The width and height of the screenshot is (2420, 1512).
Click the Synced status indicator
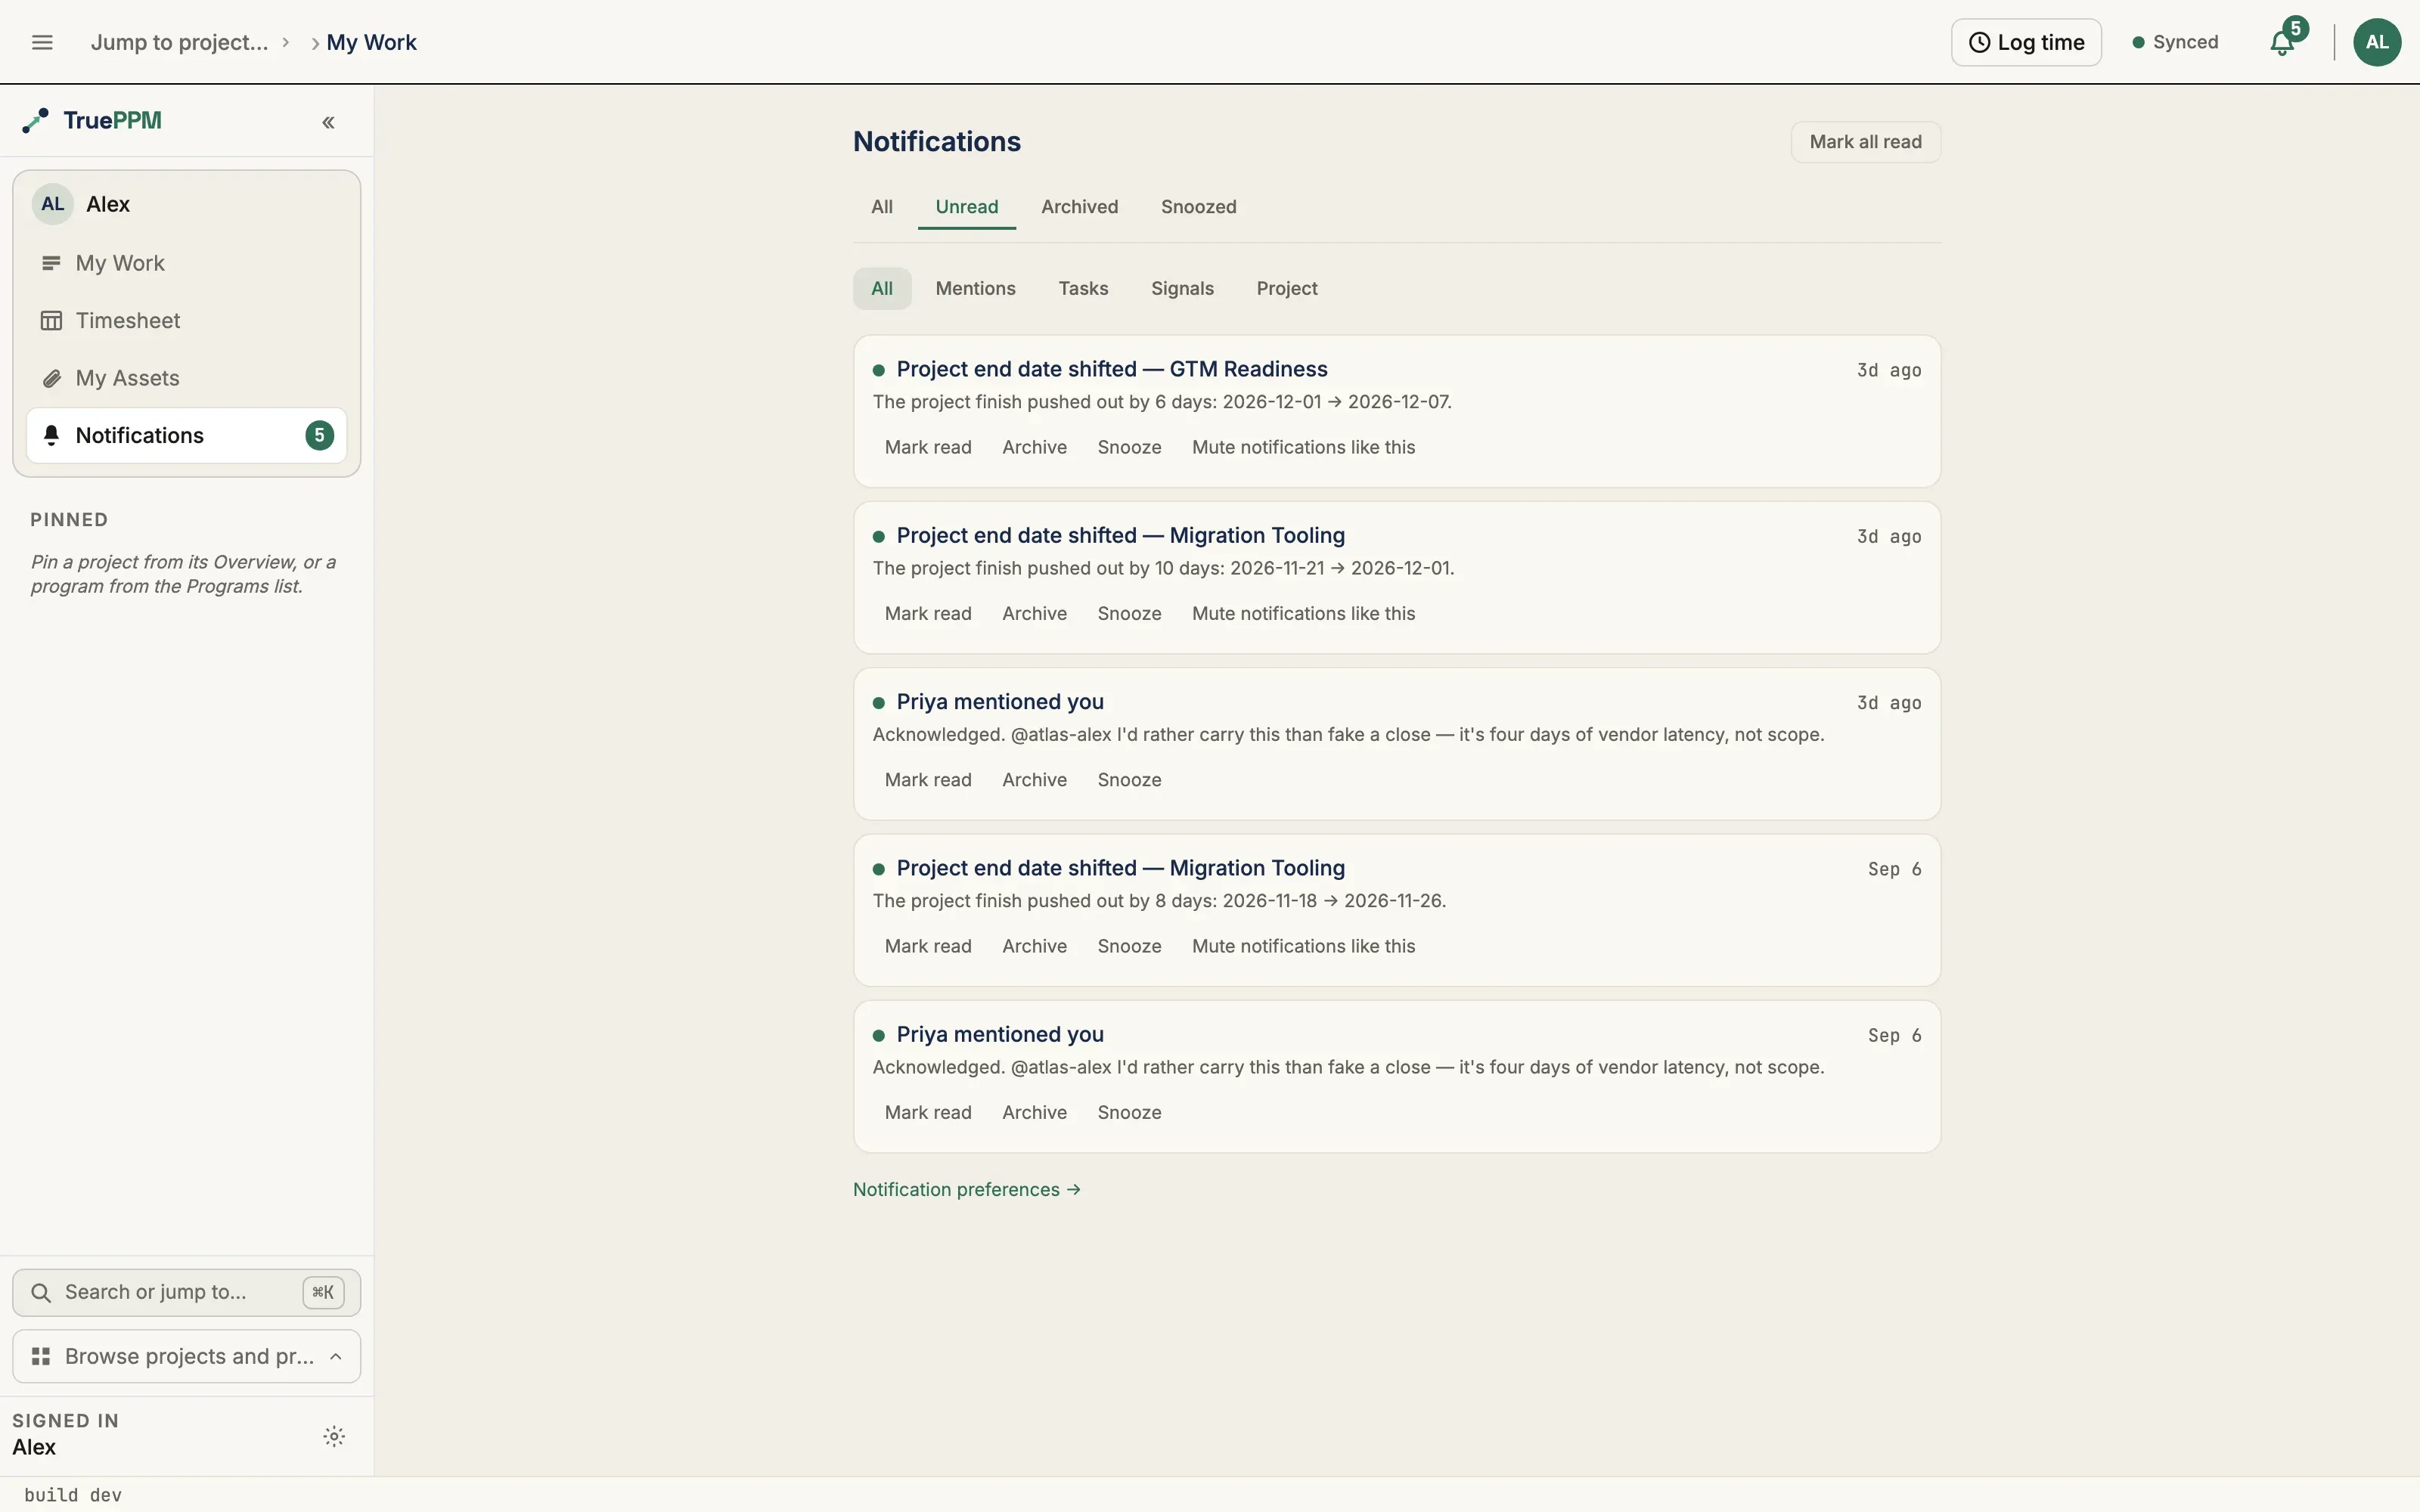pos(2175,42)
